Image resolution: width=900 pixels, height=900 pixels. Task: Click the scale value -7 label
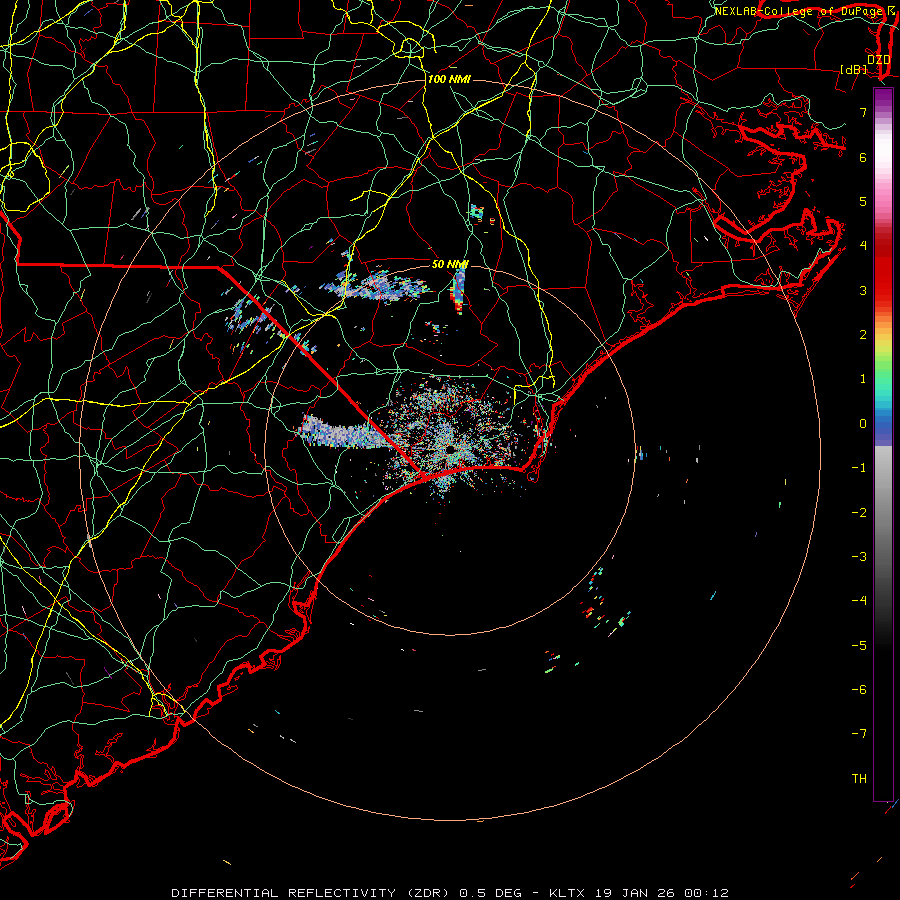pyautogui.click(x=859, y=734)
